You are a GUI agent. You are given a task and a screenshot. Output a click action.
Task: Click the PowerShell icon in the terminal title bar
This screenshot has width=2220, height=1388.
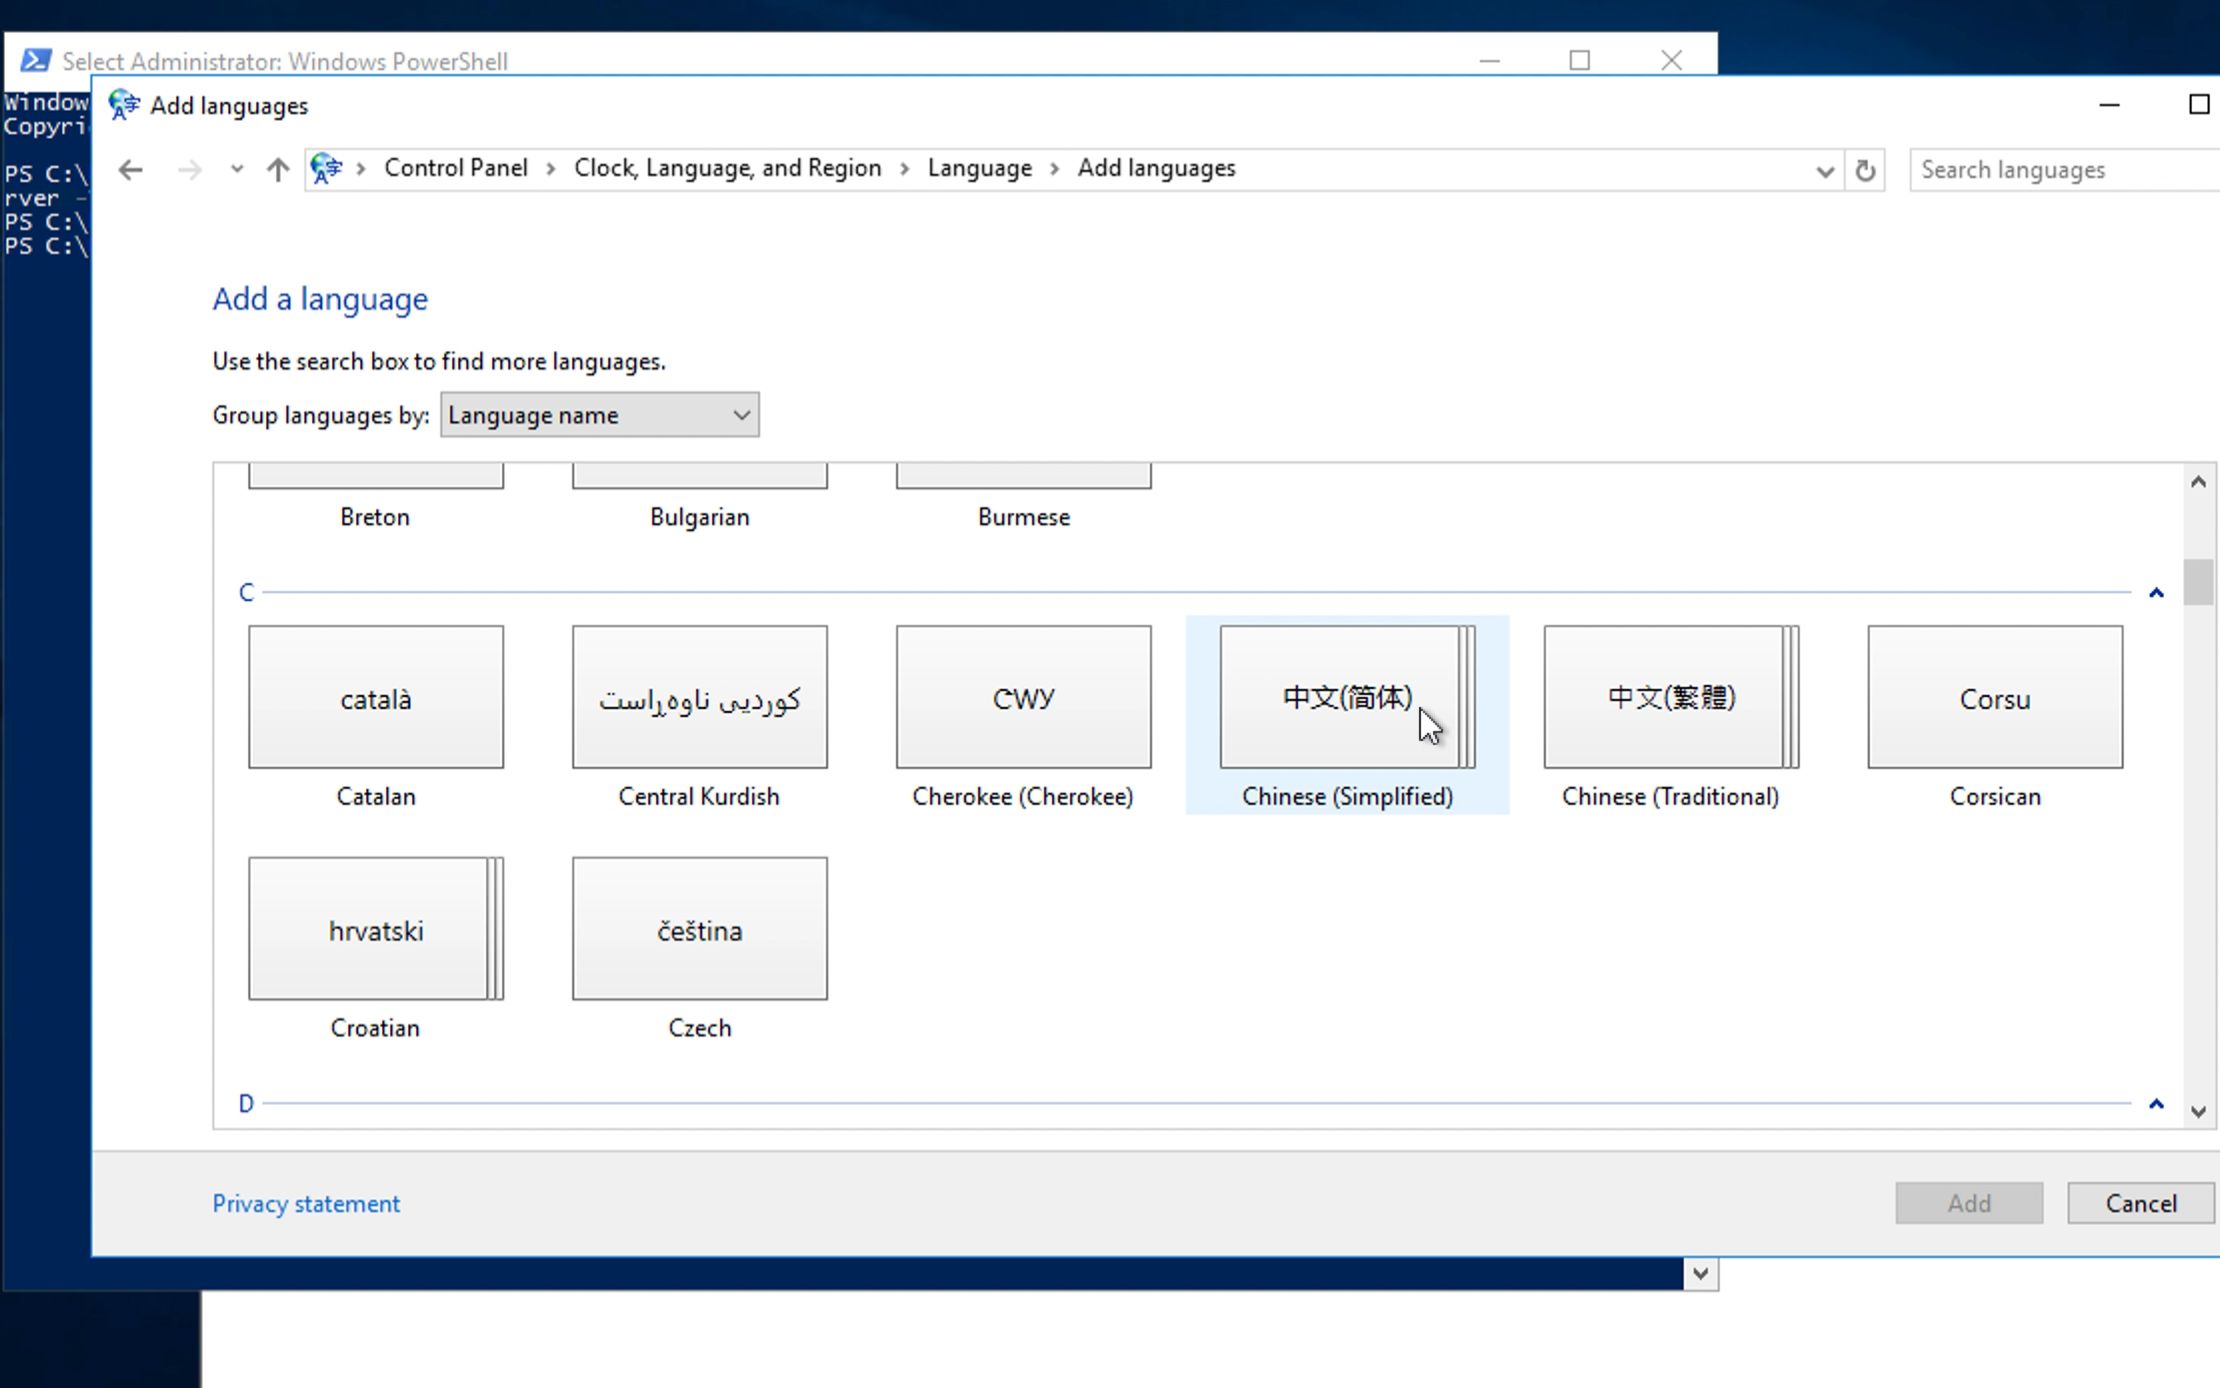point(36,60)
